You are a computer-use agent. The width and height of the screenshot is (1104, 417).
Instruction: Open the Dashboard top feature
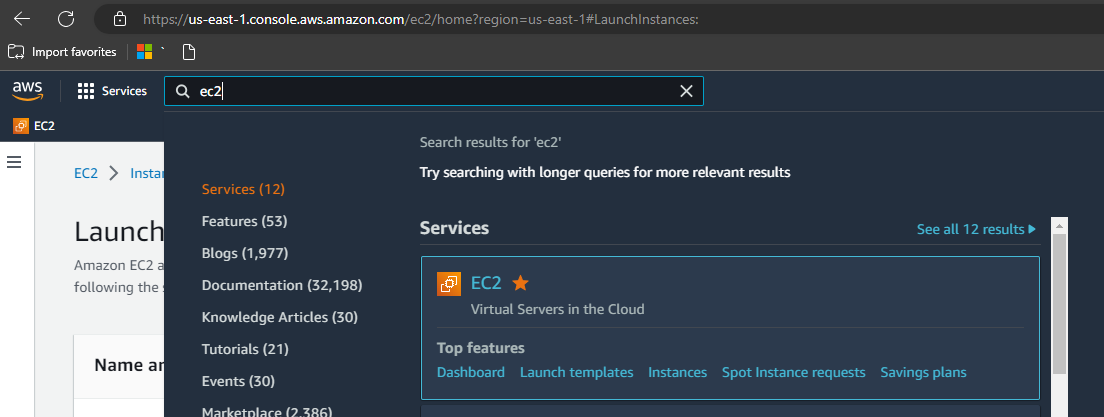point(470,372)
